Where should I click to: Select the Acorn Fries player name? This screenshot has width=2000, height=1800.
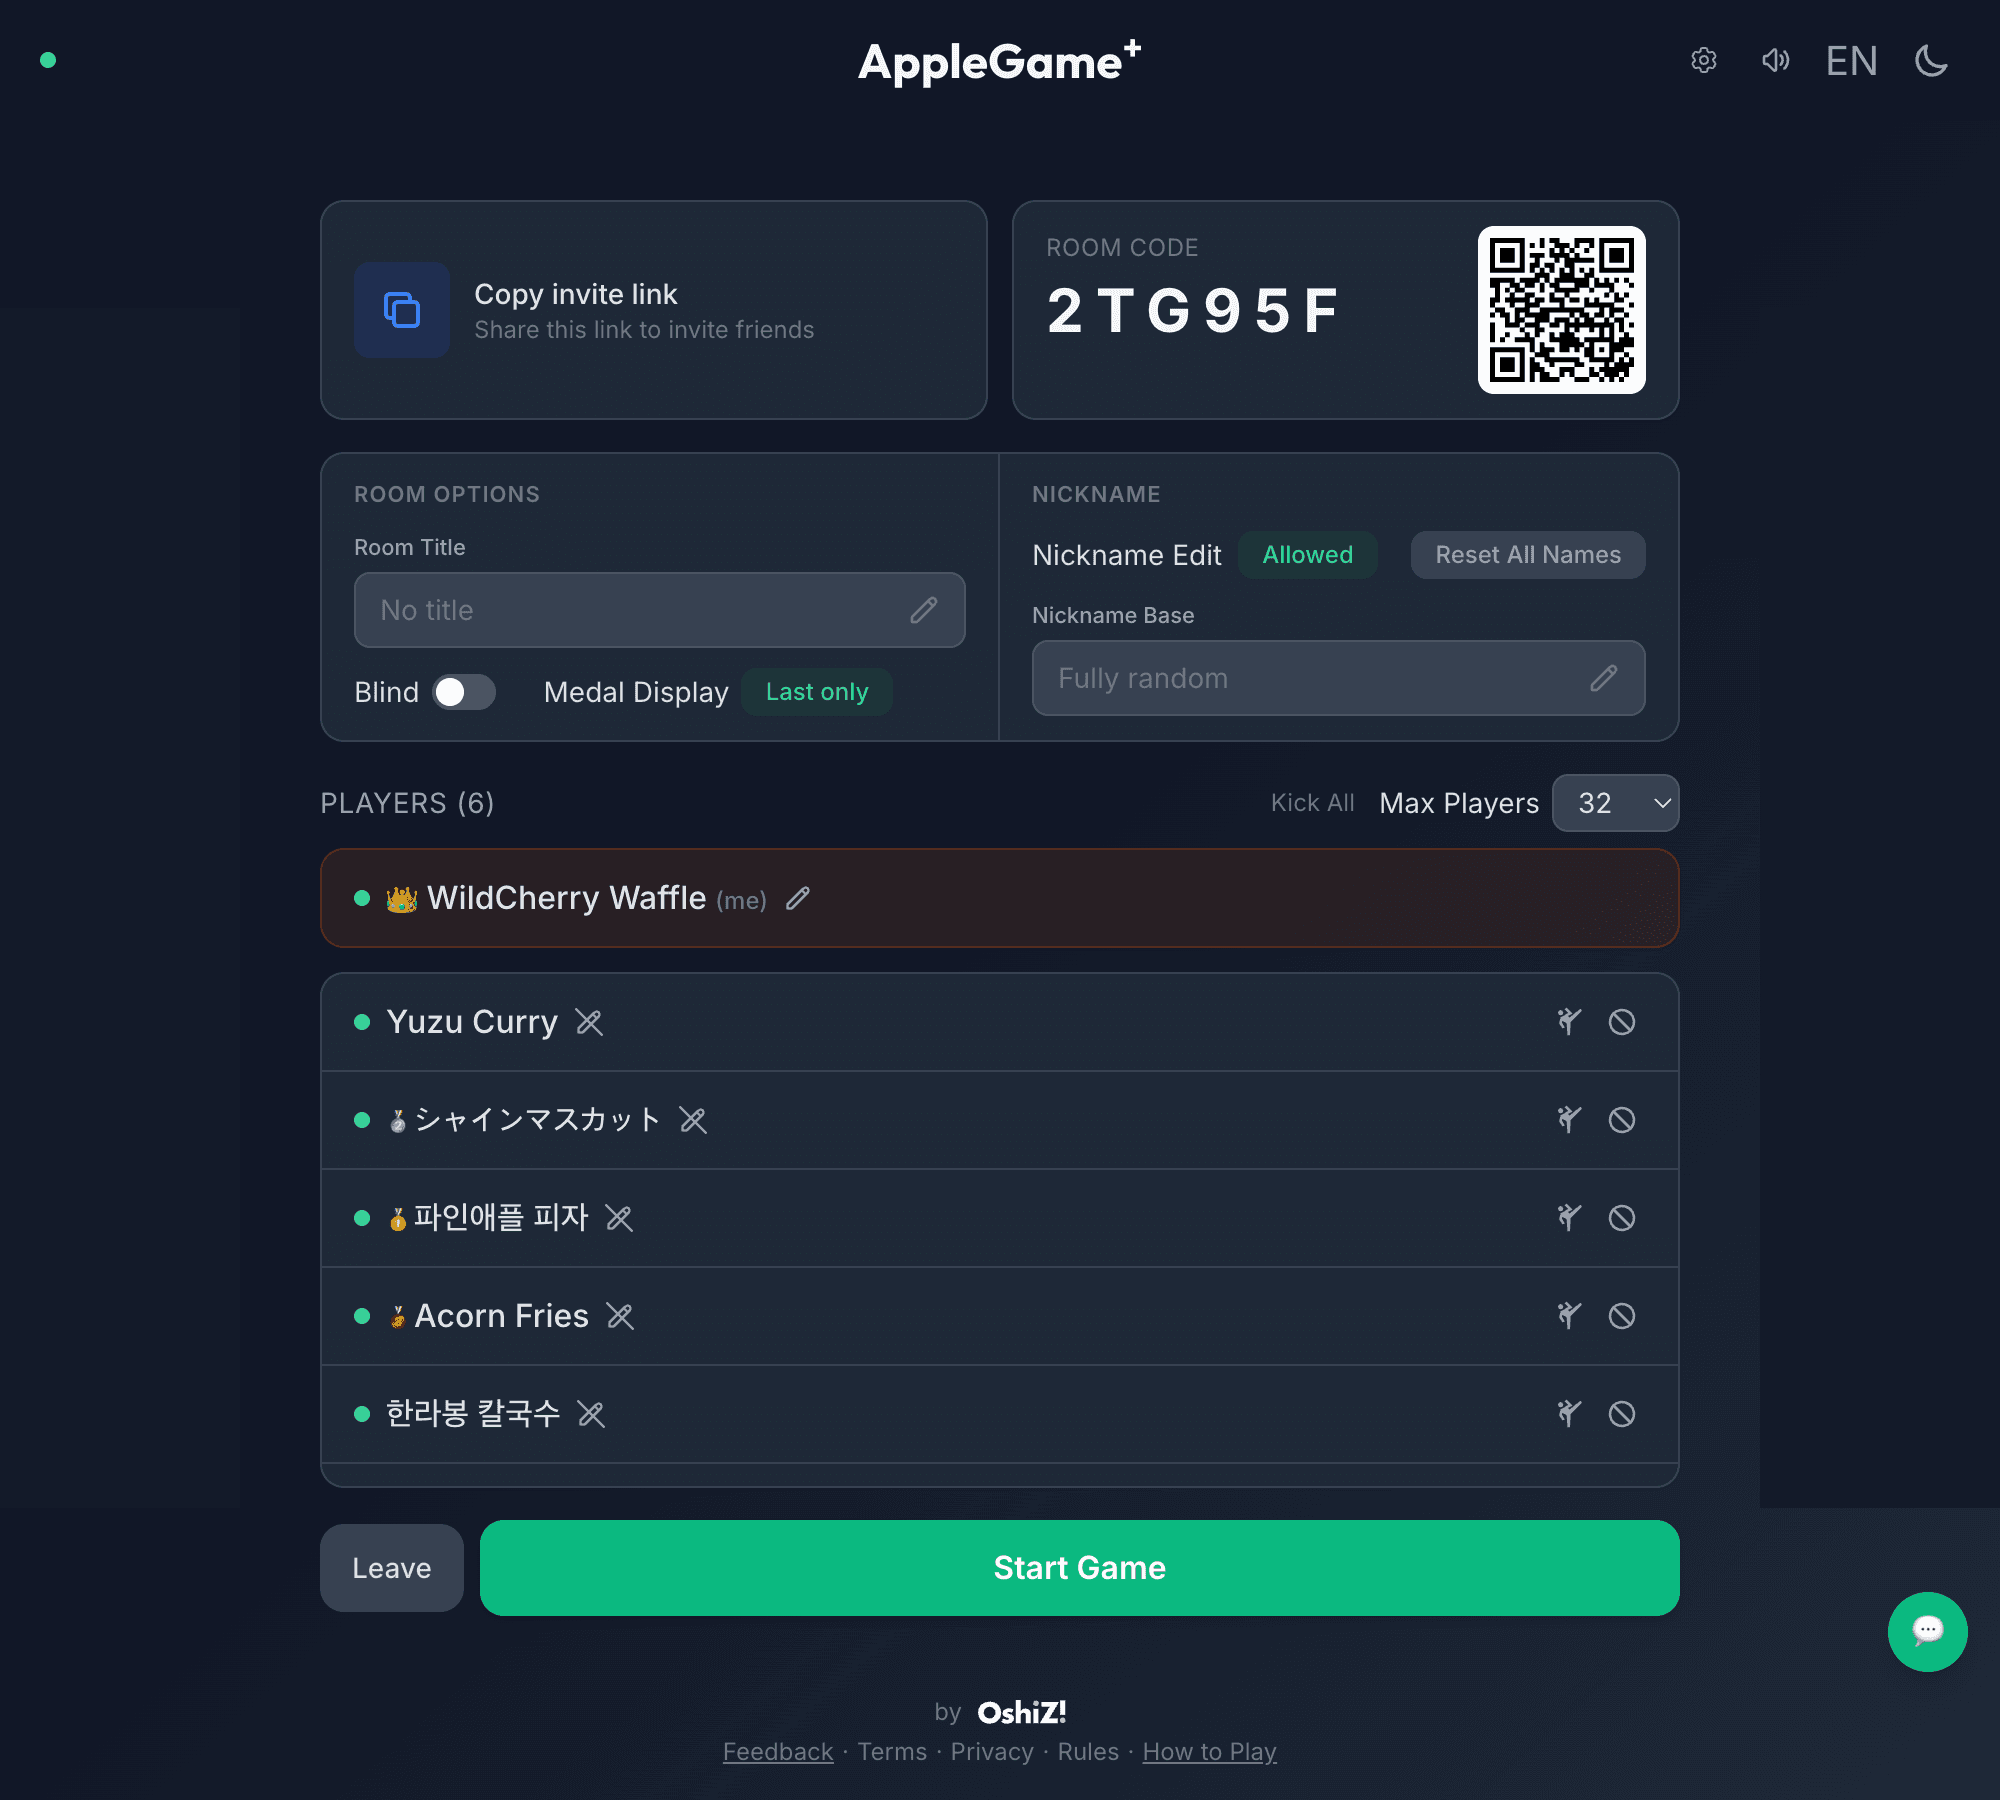click(501, 1316)
